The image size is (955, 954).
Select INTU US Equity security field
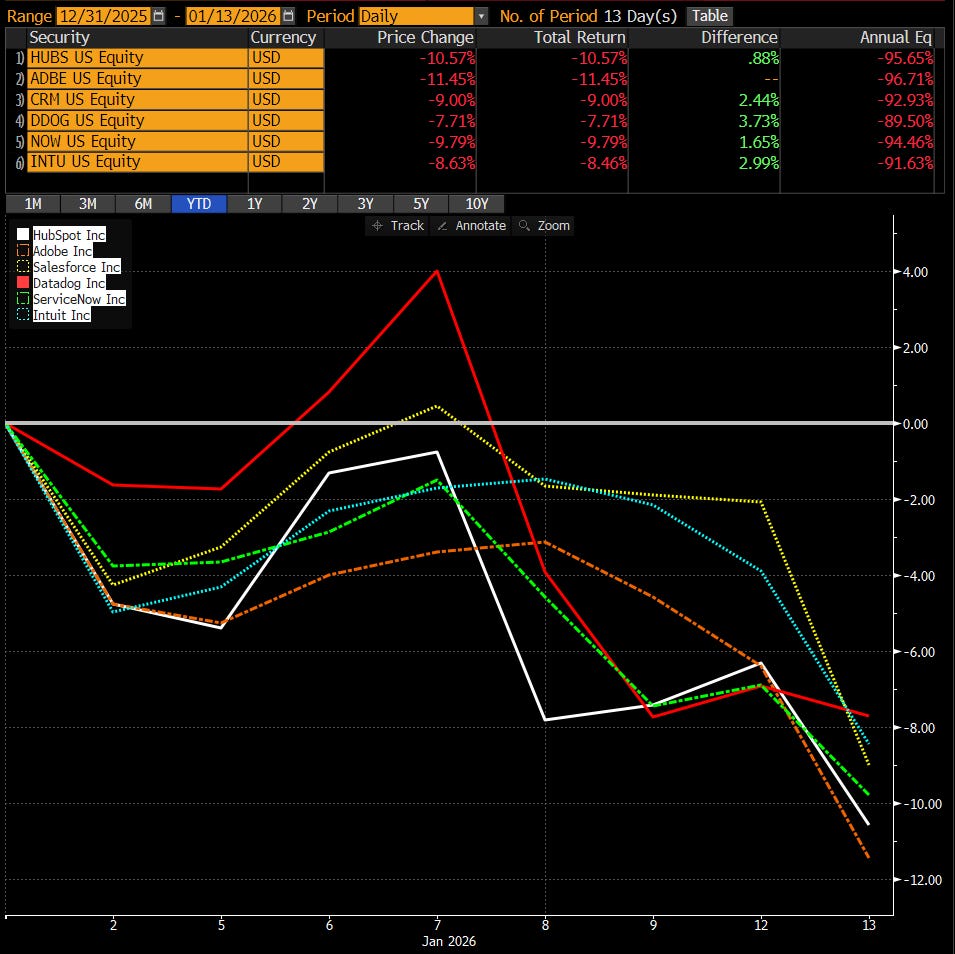[x=137, y=162]
